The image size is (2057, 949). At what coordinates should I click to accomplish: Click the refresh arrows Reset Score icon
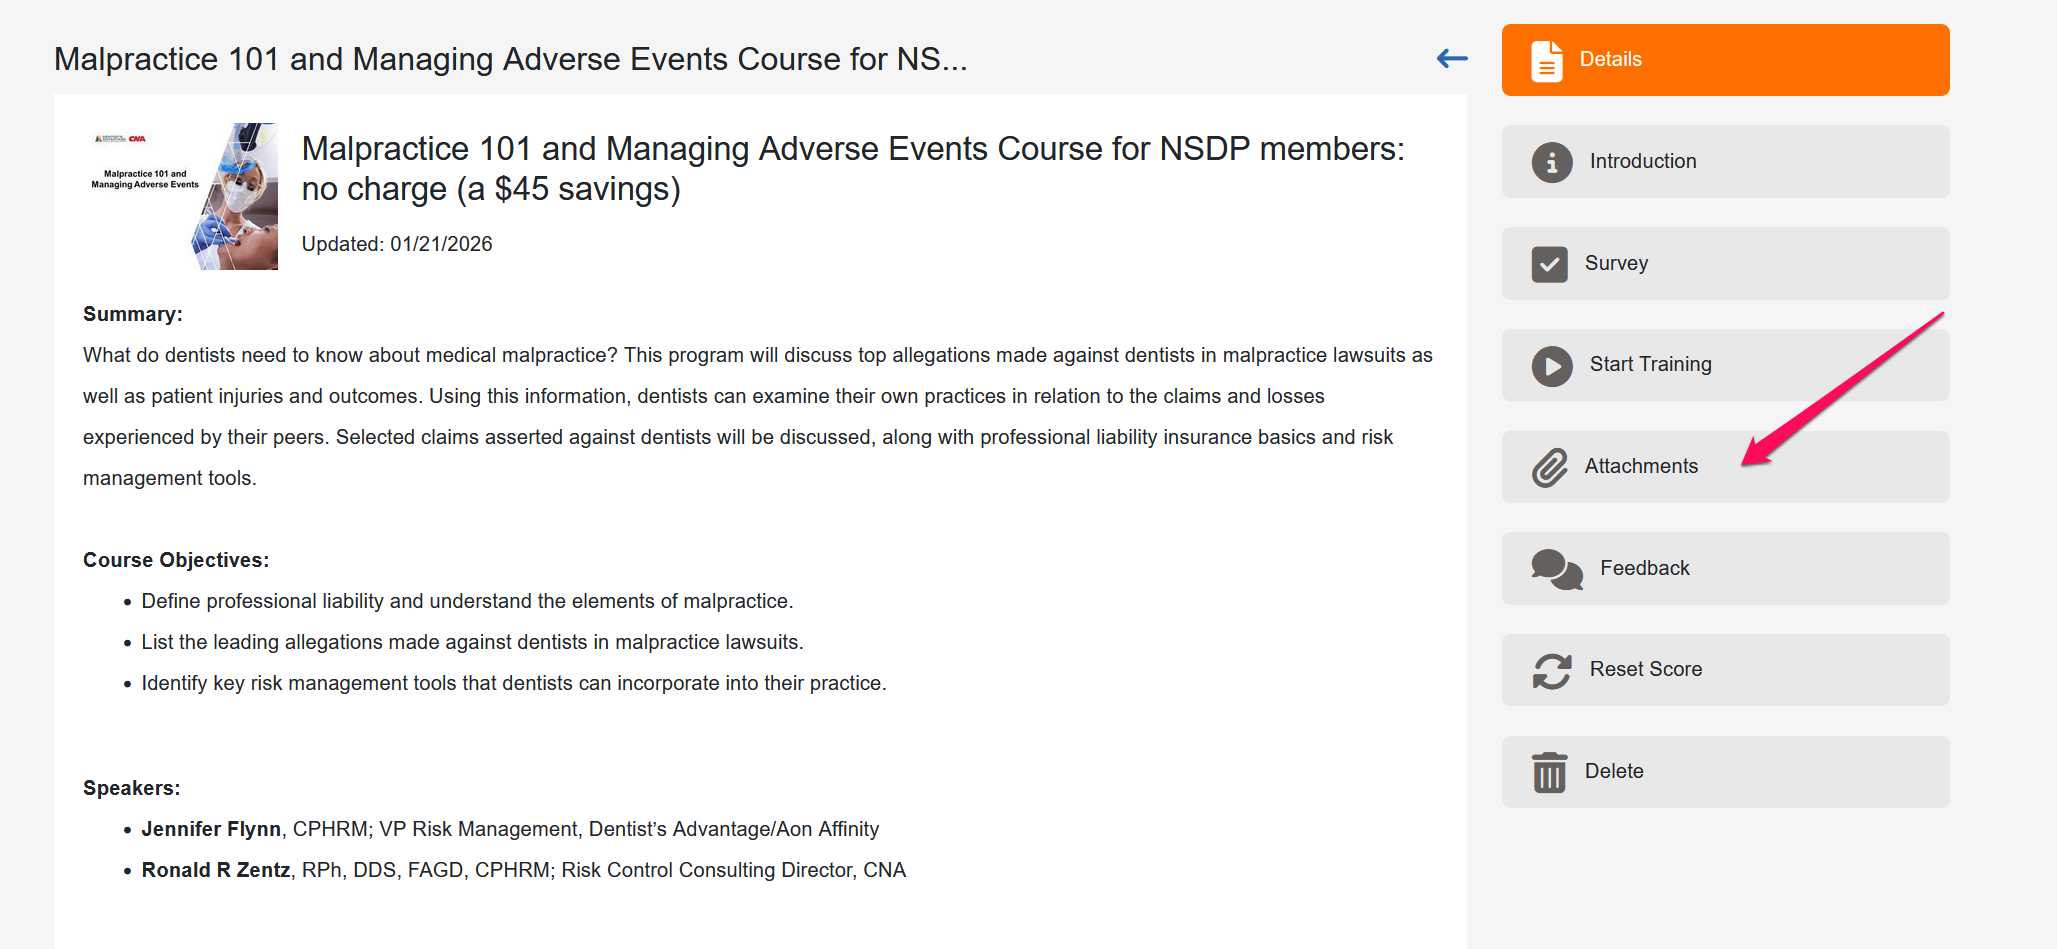pos(1552,671)
